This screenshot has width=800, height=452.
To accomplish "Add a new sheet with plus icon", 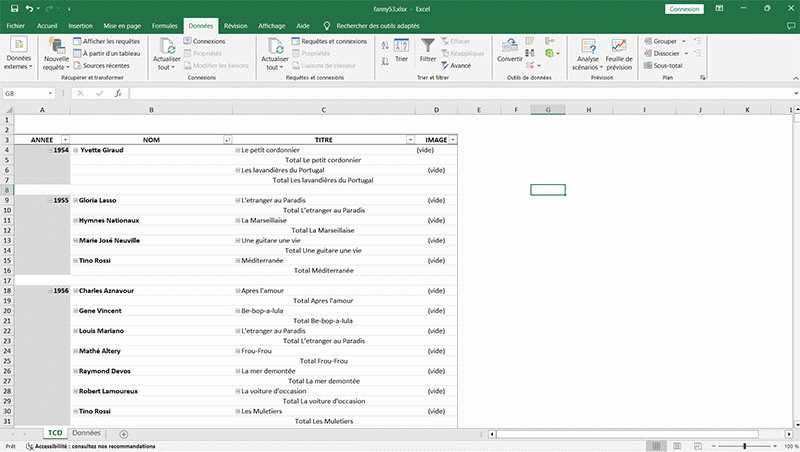I will point(124,434).
